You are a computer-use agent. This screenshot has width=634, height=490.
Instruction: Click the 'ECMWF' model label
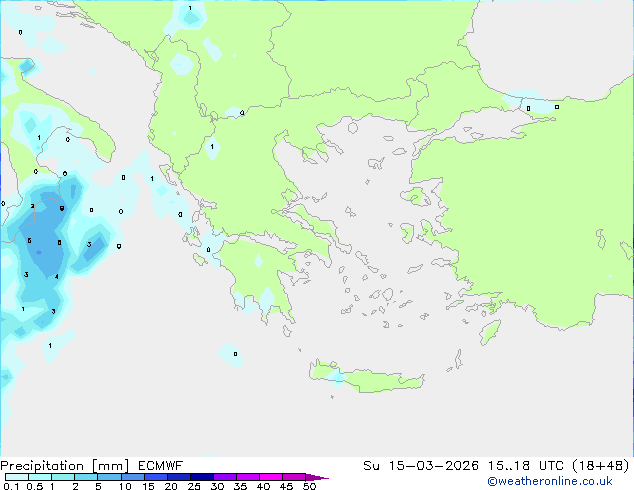pyautogui.click(x=161, y=466)
